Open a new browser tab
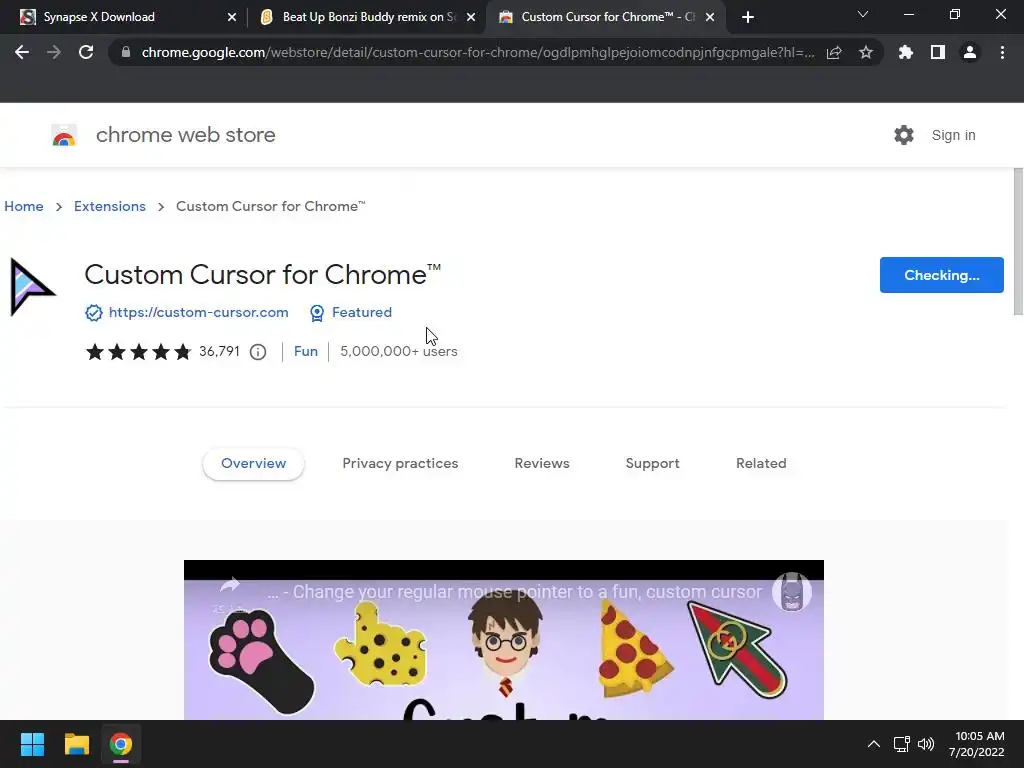This screenshot has height=768, width=1024. [748, 17]
